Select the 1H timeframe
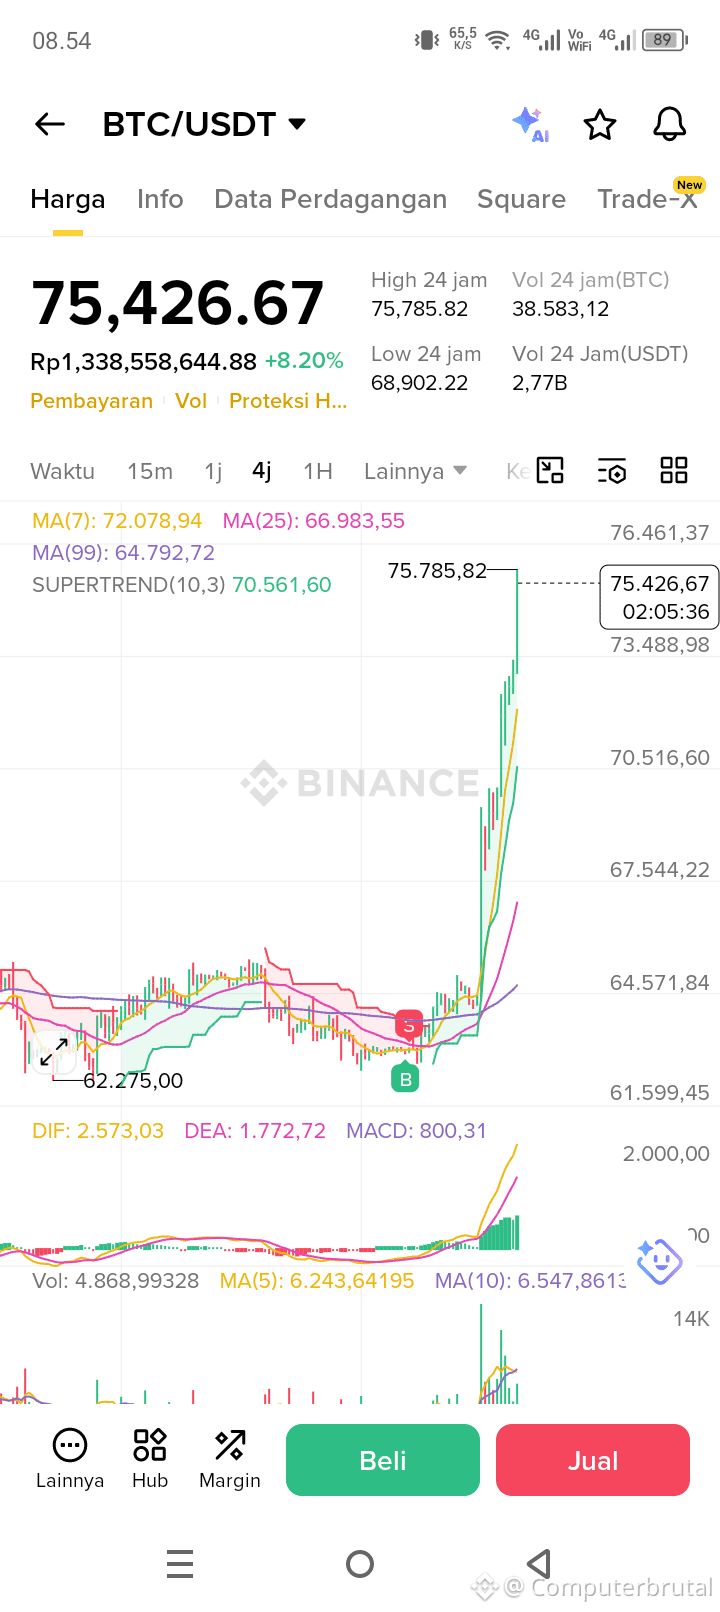This screenshot has width=720, height=1612. [318, 471]
